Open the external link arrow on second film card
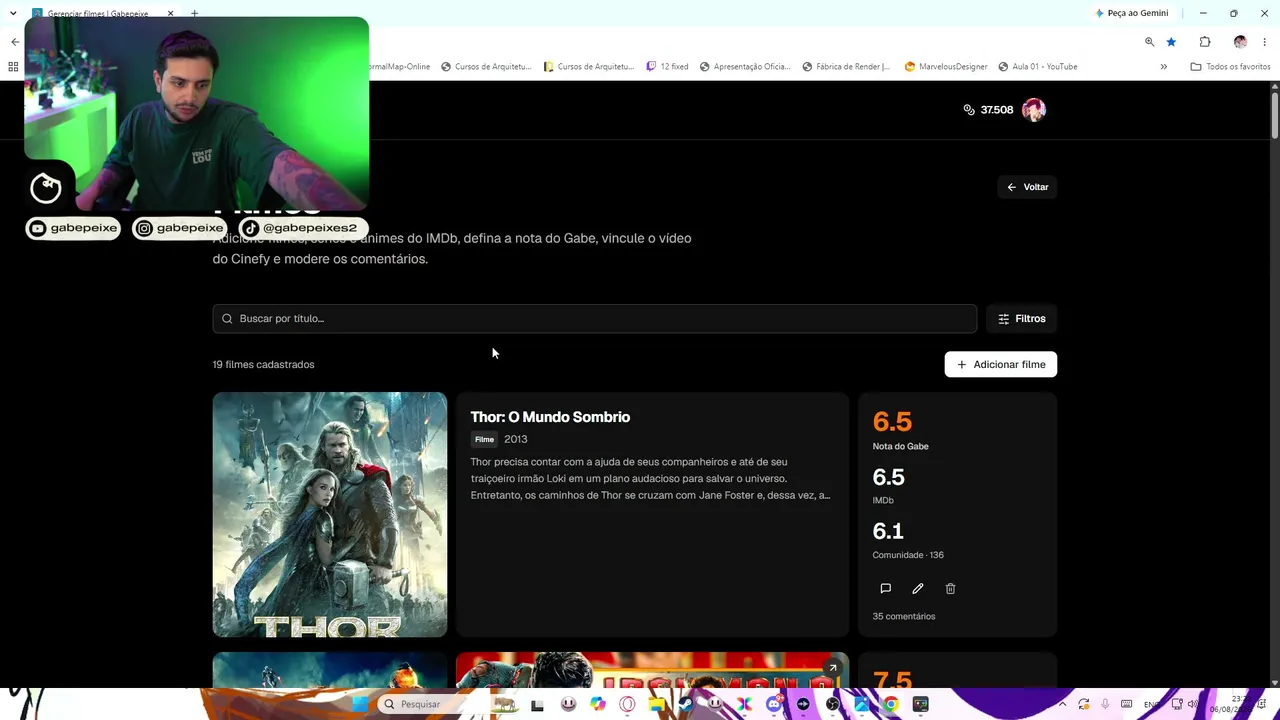This screenshot has width=1280, height=720. [832, 668]
